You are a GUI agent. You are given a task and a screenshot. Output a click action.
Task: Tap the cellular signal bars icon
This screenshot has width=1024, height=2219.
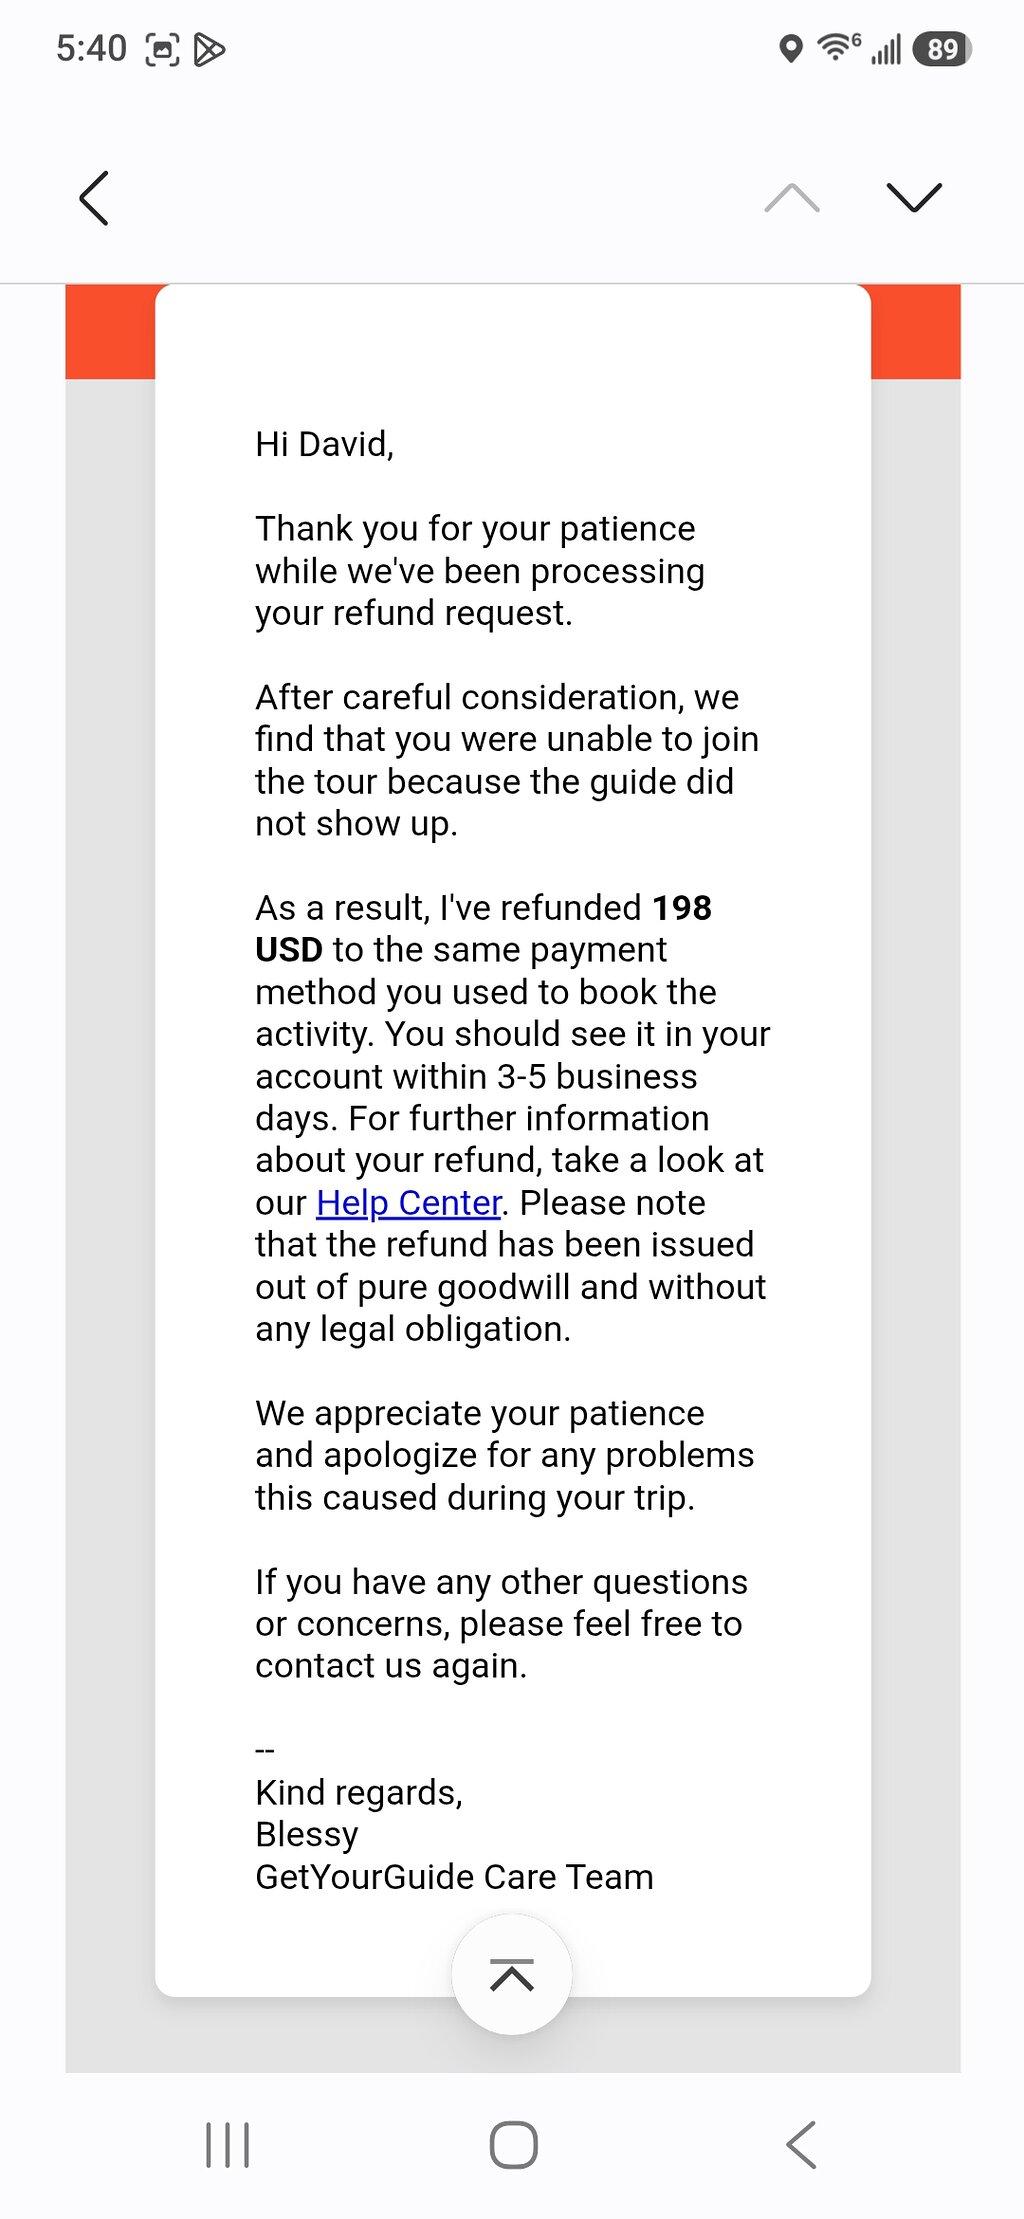pyautogui.click(x=886, y=49)
